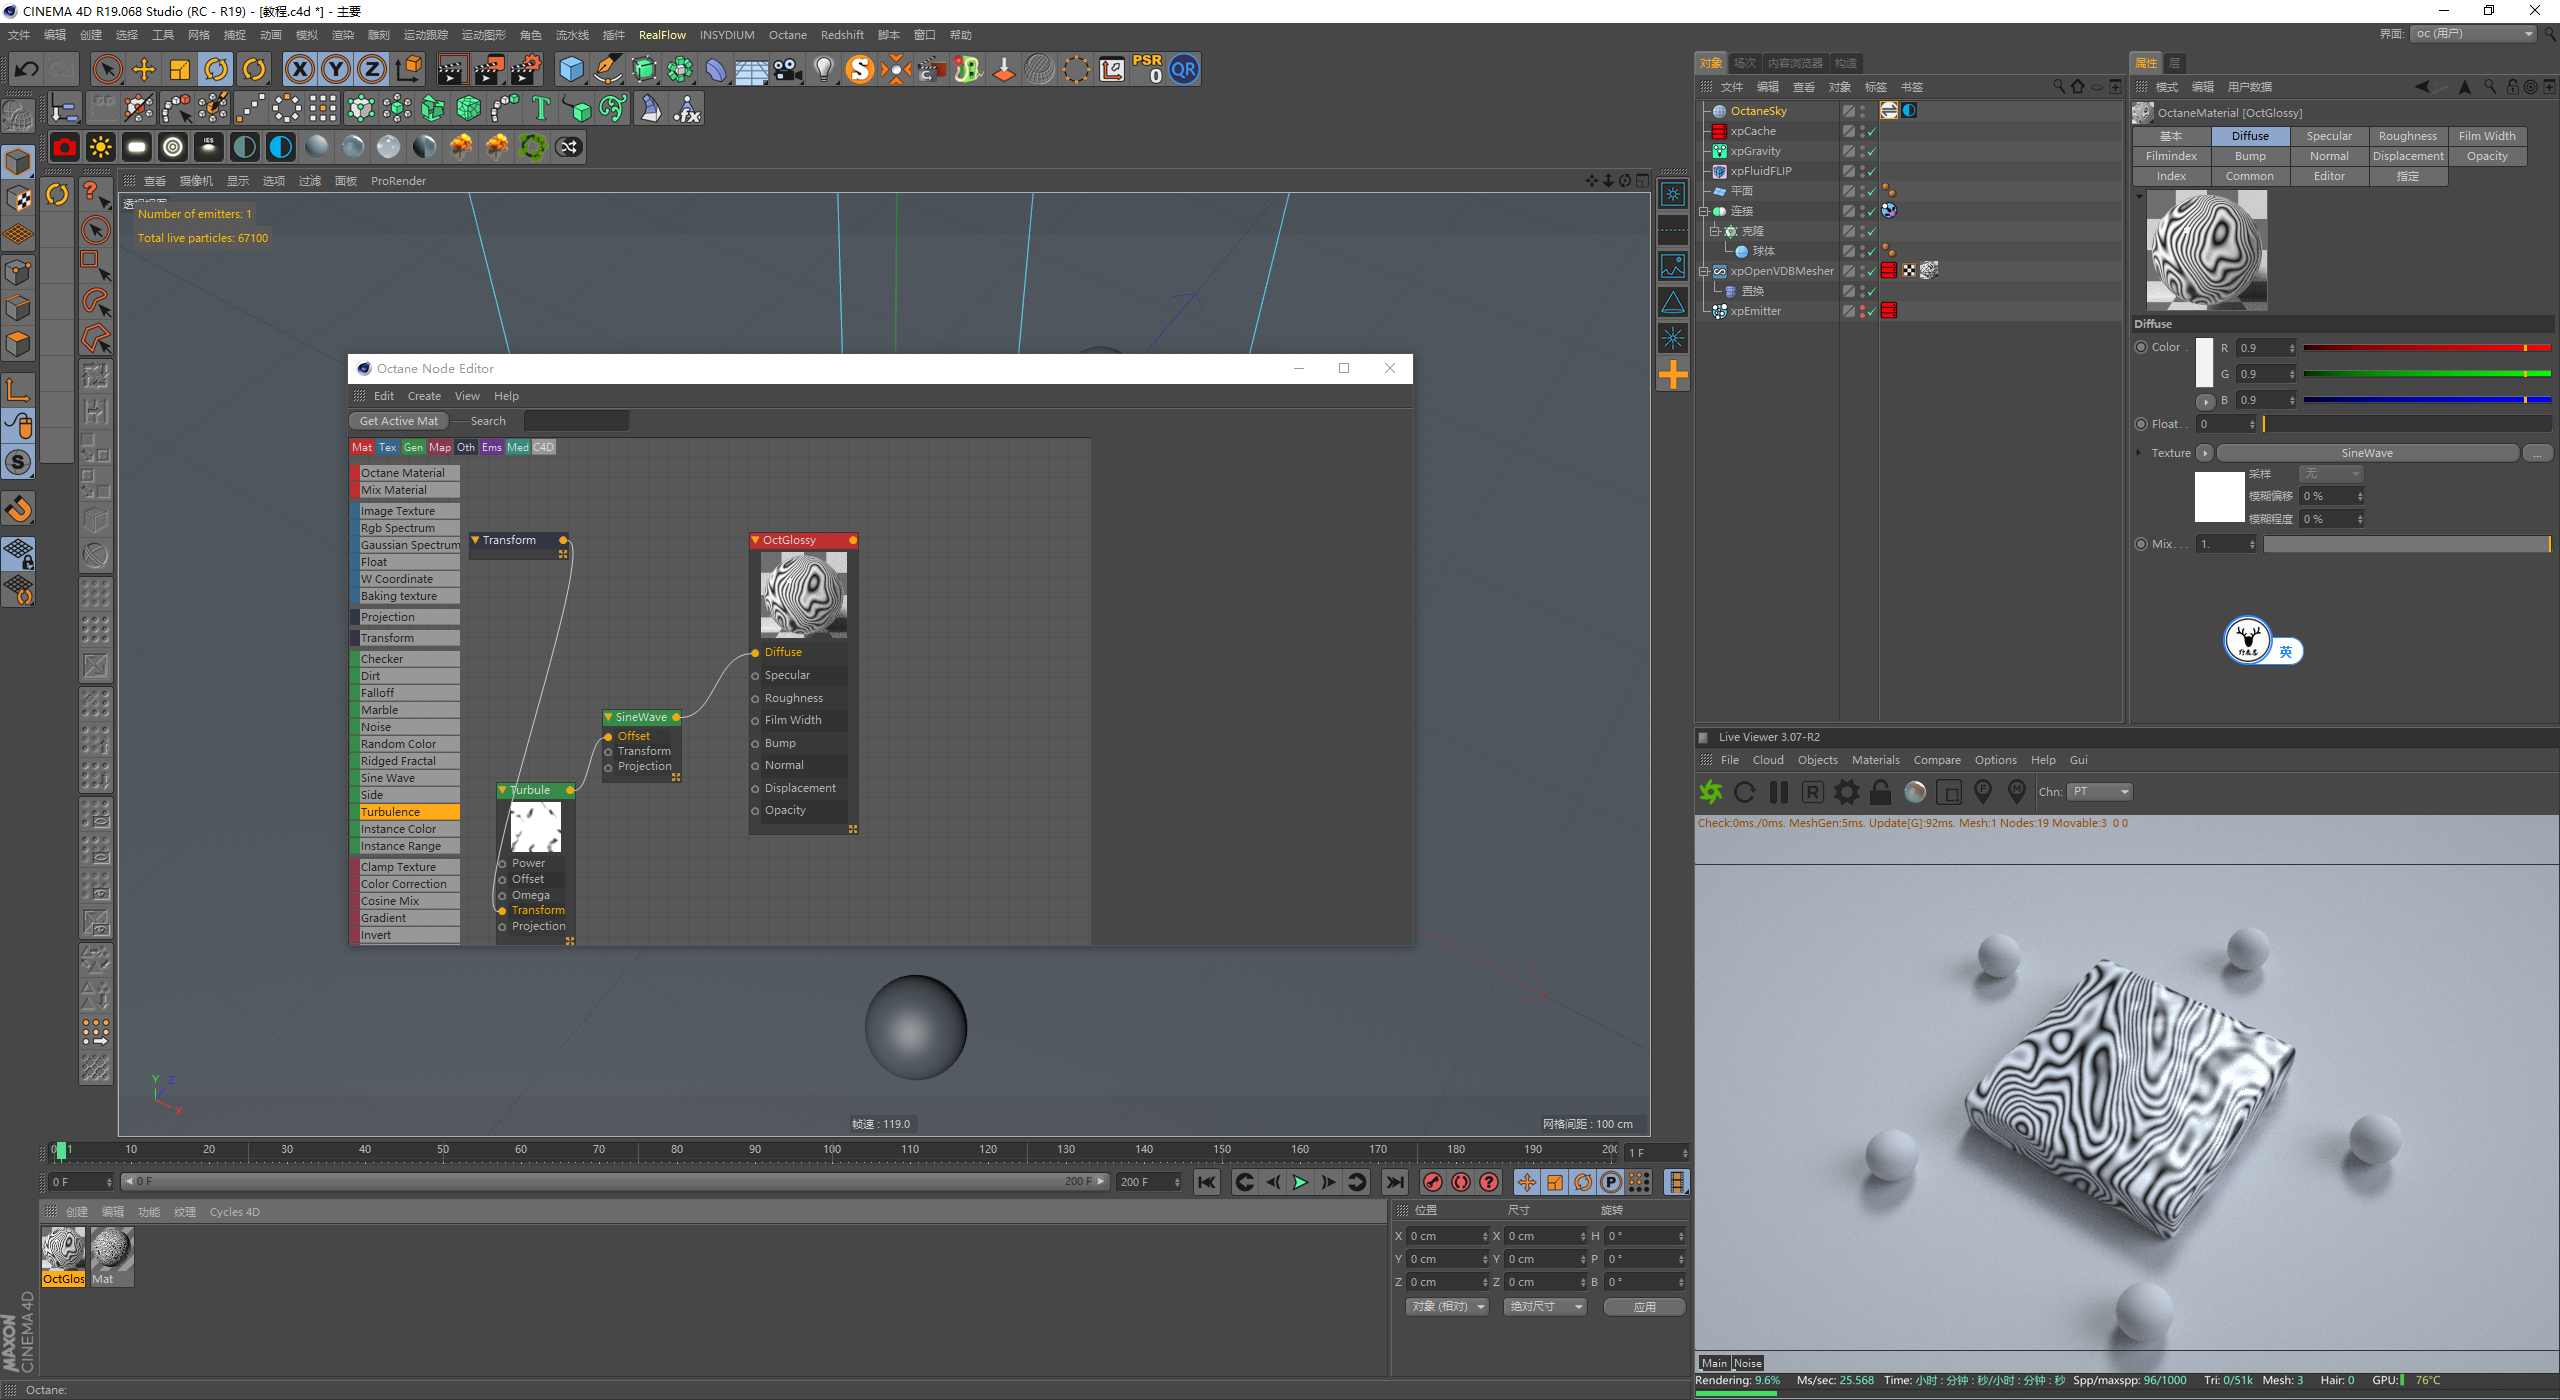The width and height of the screenshot is (2560, 1400).
Task: Open the Chn PT channel dropdown
Action: [2100, 792]
